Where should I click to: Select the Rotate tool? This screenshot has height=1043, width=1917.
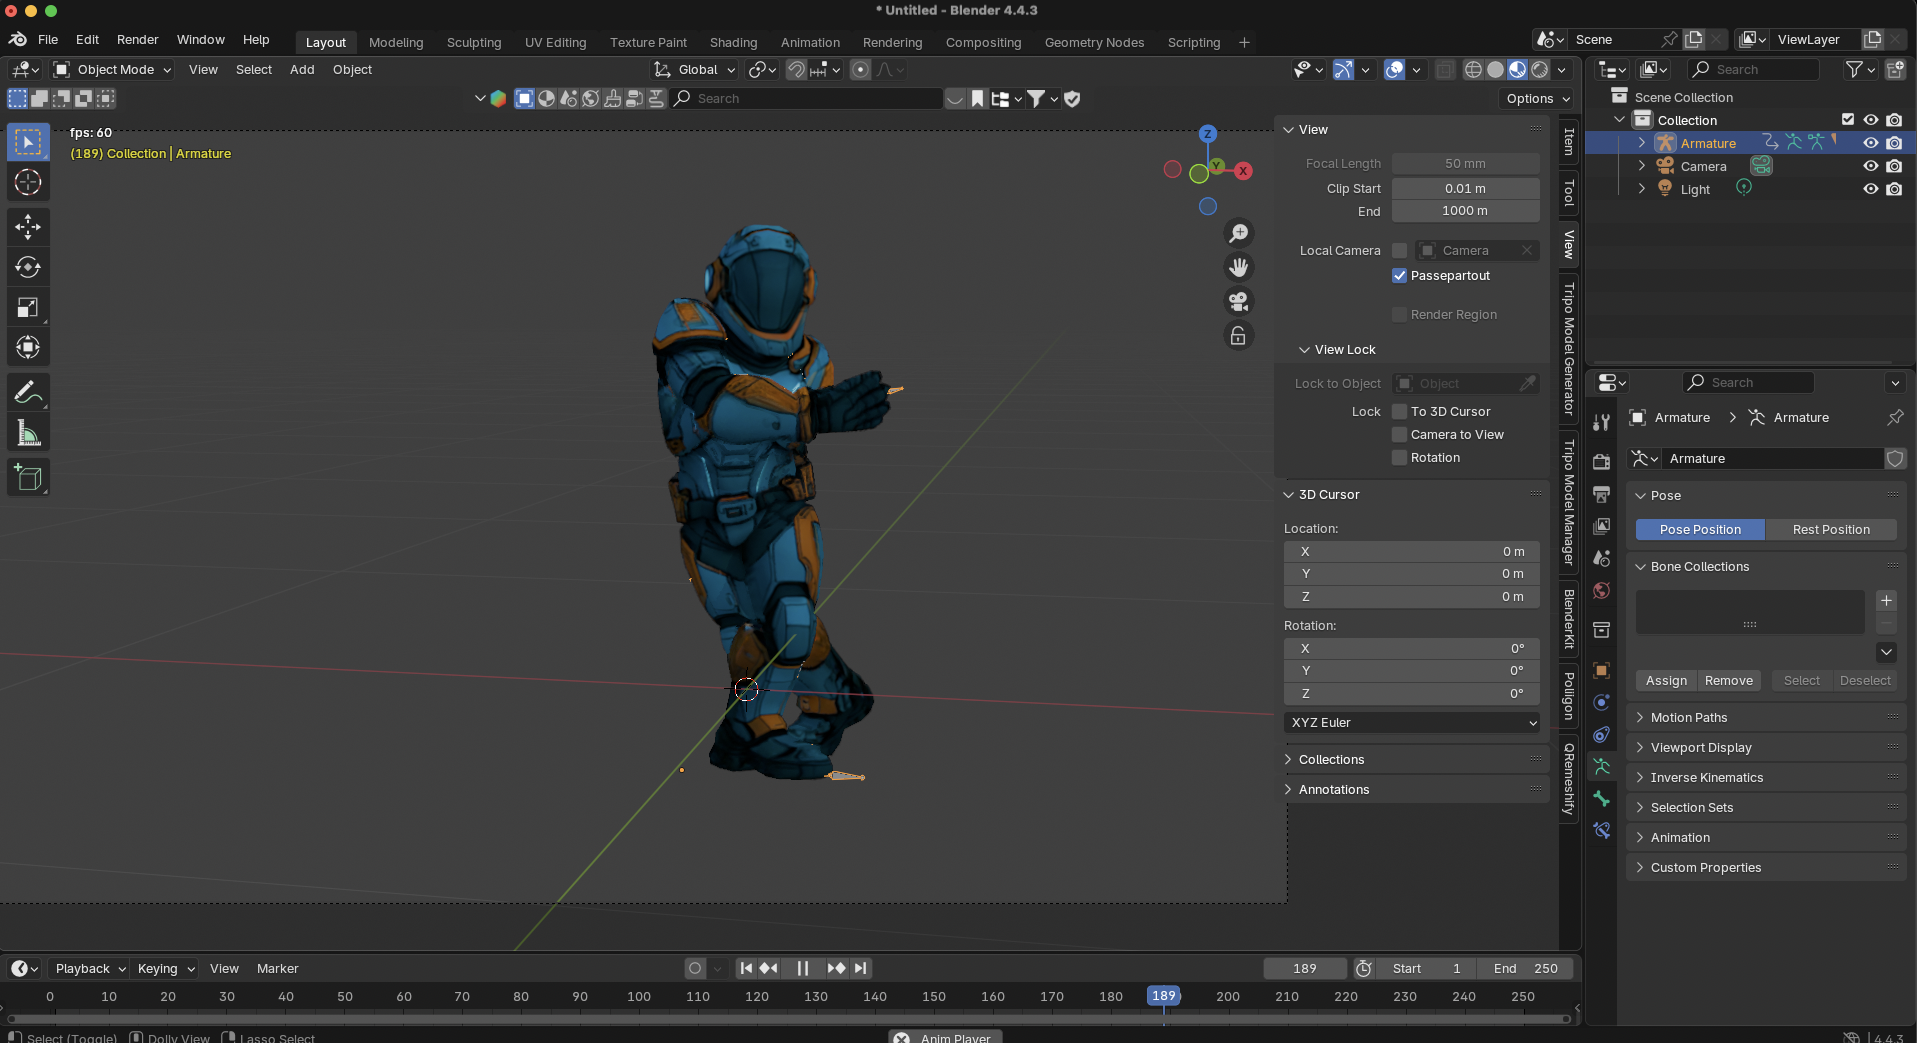28,267
